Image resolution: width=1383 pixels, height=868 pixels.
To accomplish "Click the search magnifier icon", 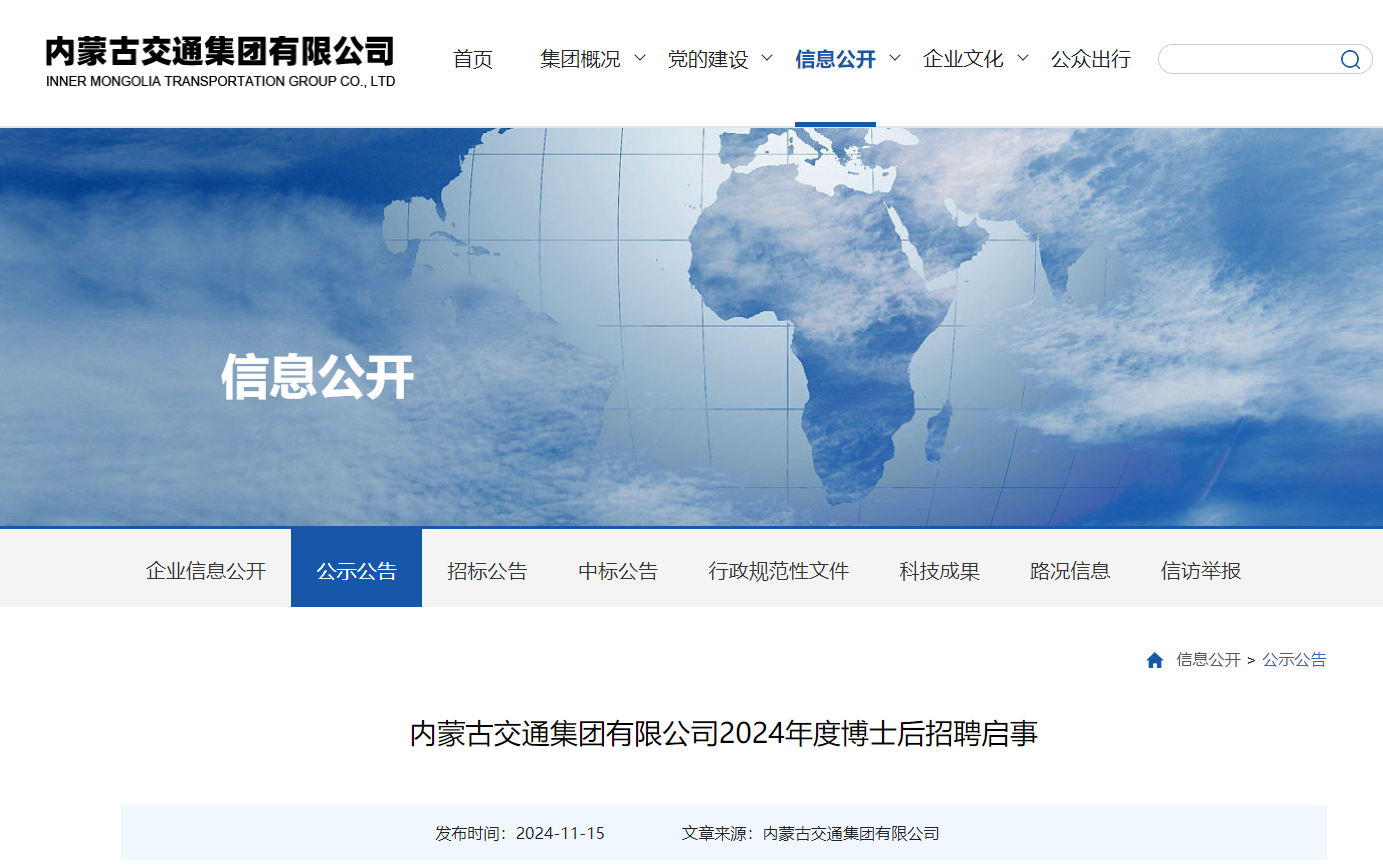I will tap(1350, 60).
